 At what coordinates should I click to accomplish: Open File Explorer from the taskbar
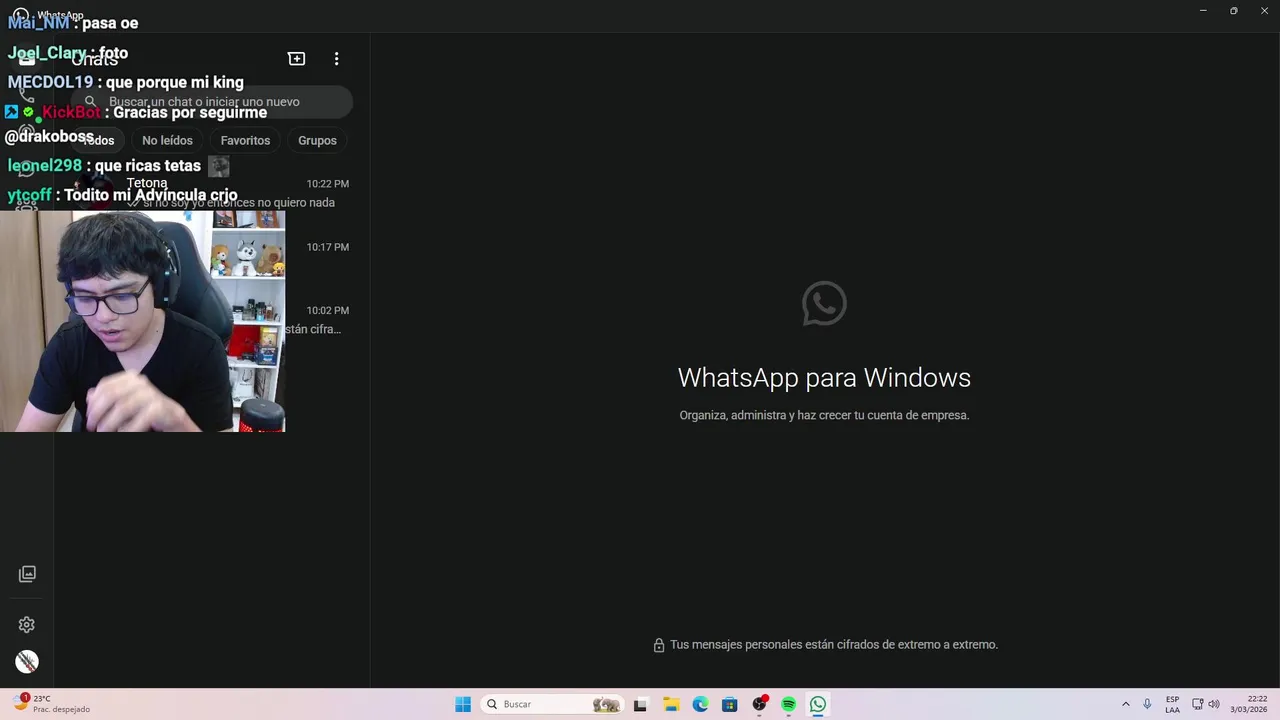pyautogui.click(x=671, y=704)
